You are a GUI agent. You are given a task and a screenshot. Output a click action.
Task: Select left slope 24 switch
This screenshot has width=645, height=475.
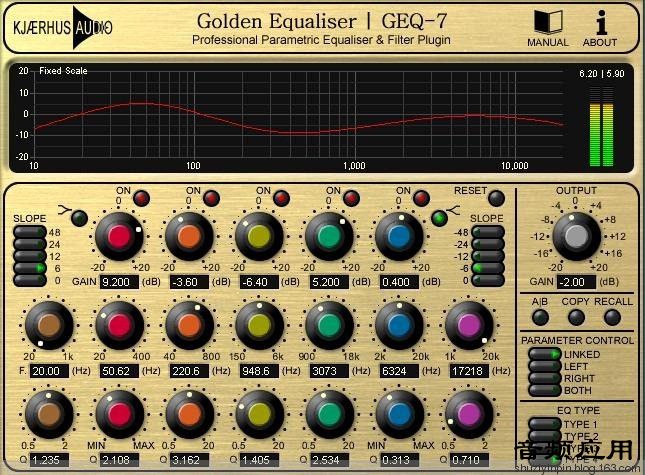tap(30, 244)
